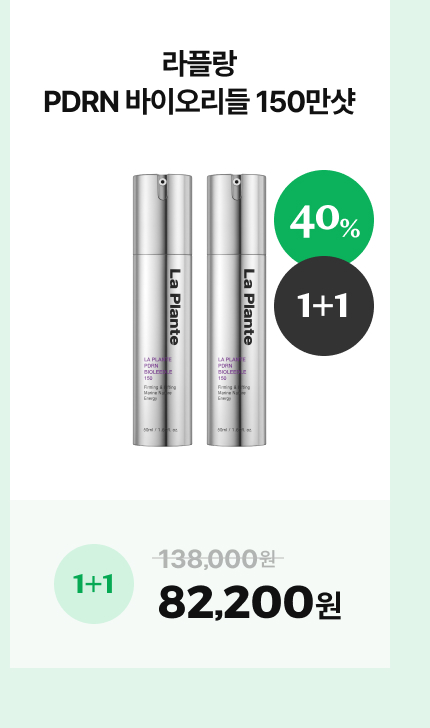The height and width of the screenshot is (728, 430).
Task: Open PDRN 바이오리들 150만샷 product title
Action: pyautogui.click(x=200, y=102)
